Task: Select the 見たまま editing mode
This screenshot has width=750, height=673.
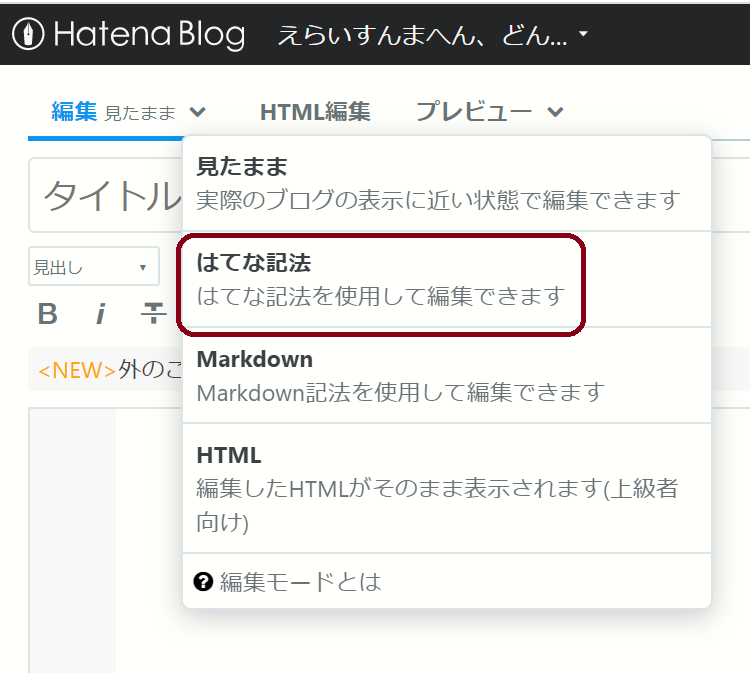Action: pos(447,183)
